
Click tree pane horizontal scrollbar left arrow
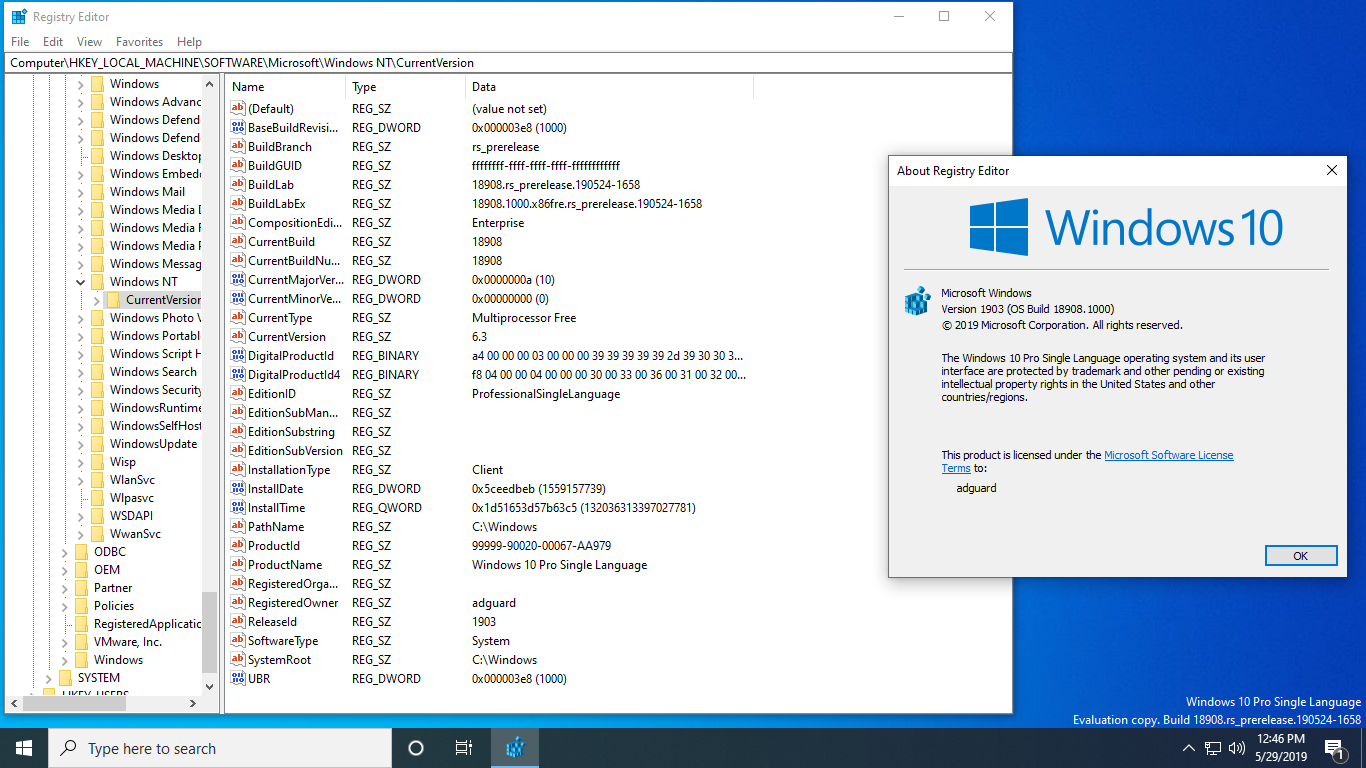(x=13, y=703)
